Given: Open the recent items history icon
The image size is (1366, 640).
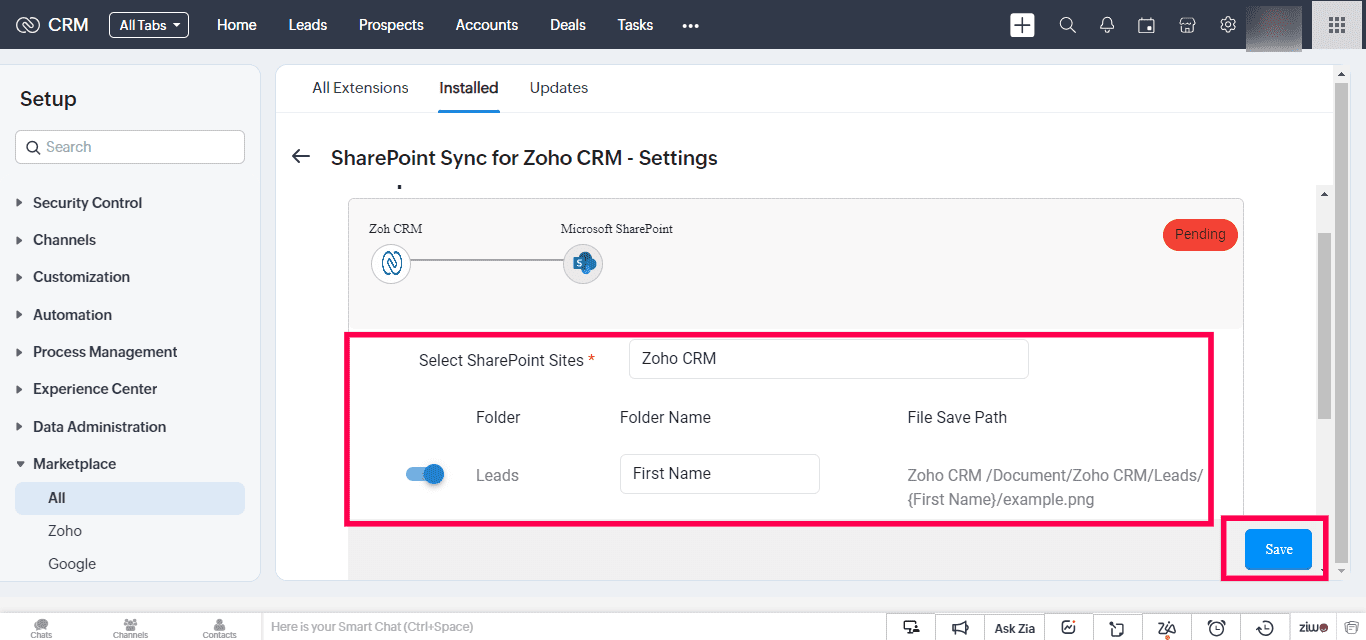Looking at the screenshot, I should 1265,627.
